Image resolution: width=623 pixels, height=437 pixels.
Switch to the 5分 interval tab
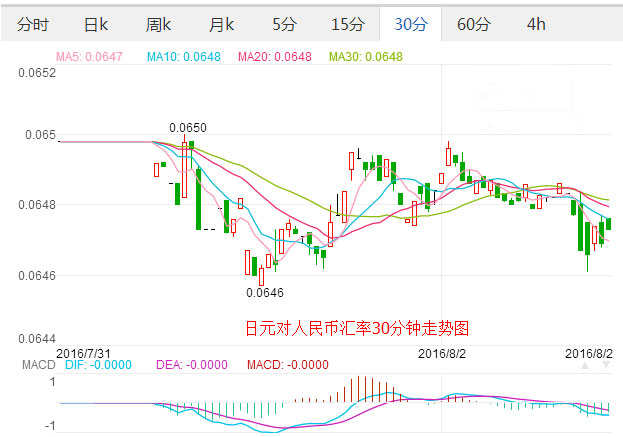(284, 25)
